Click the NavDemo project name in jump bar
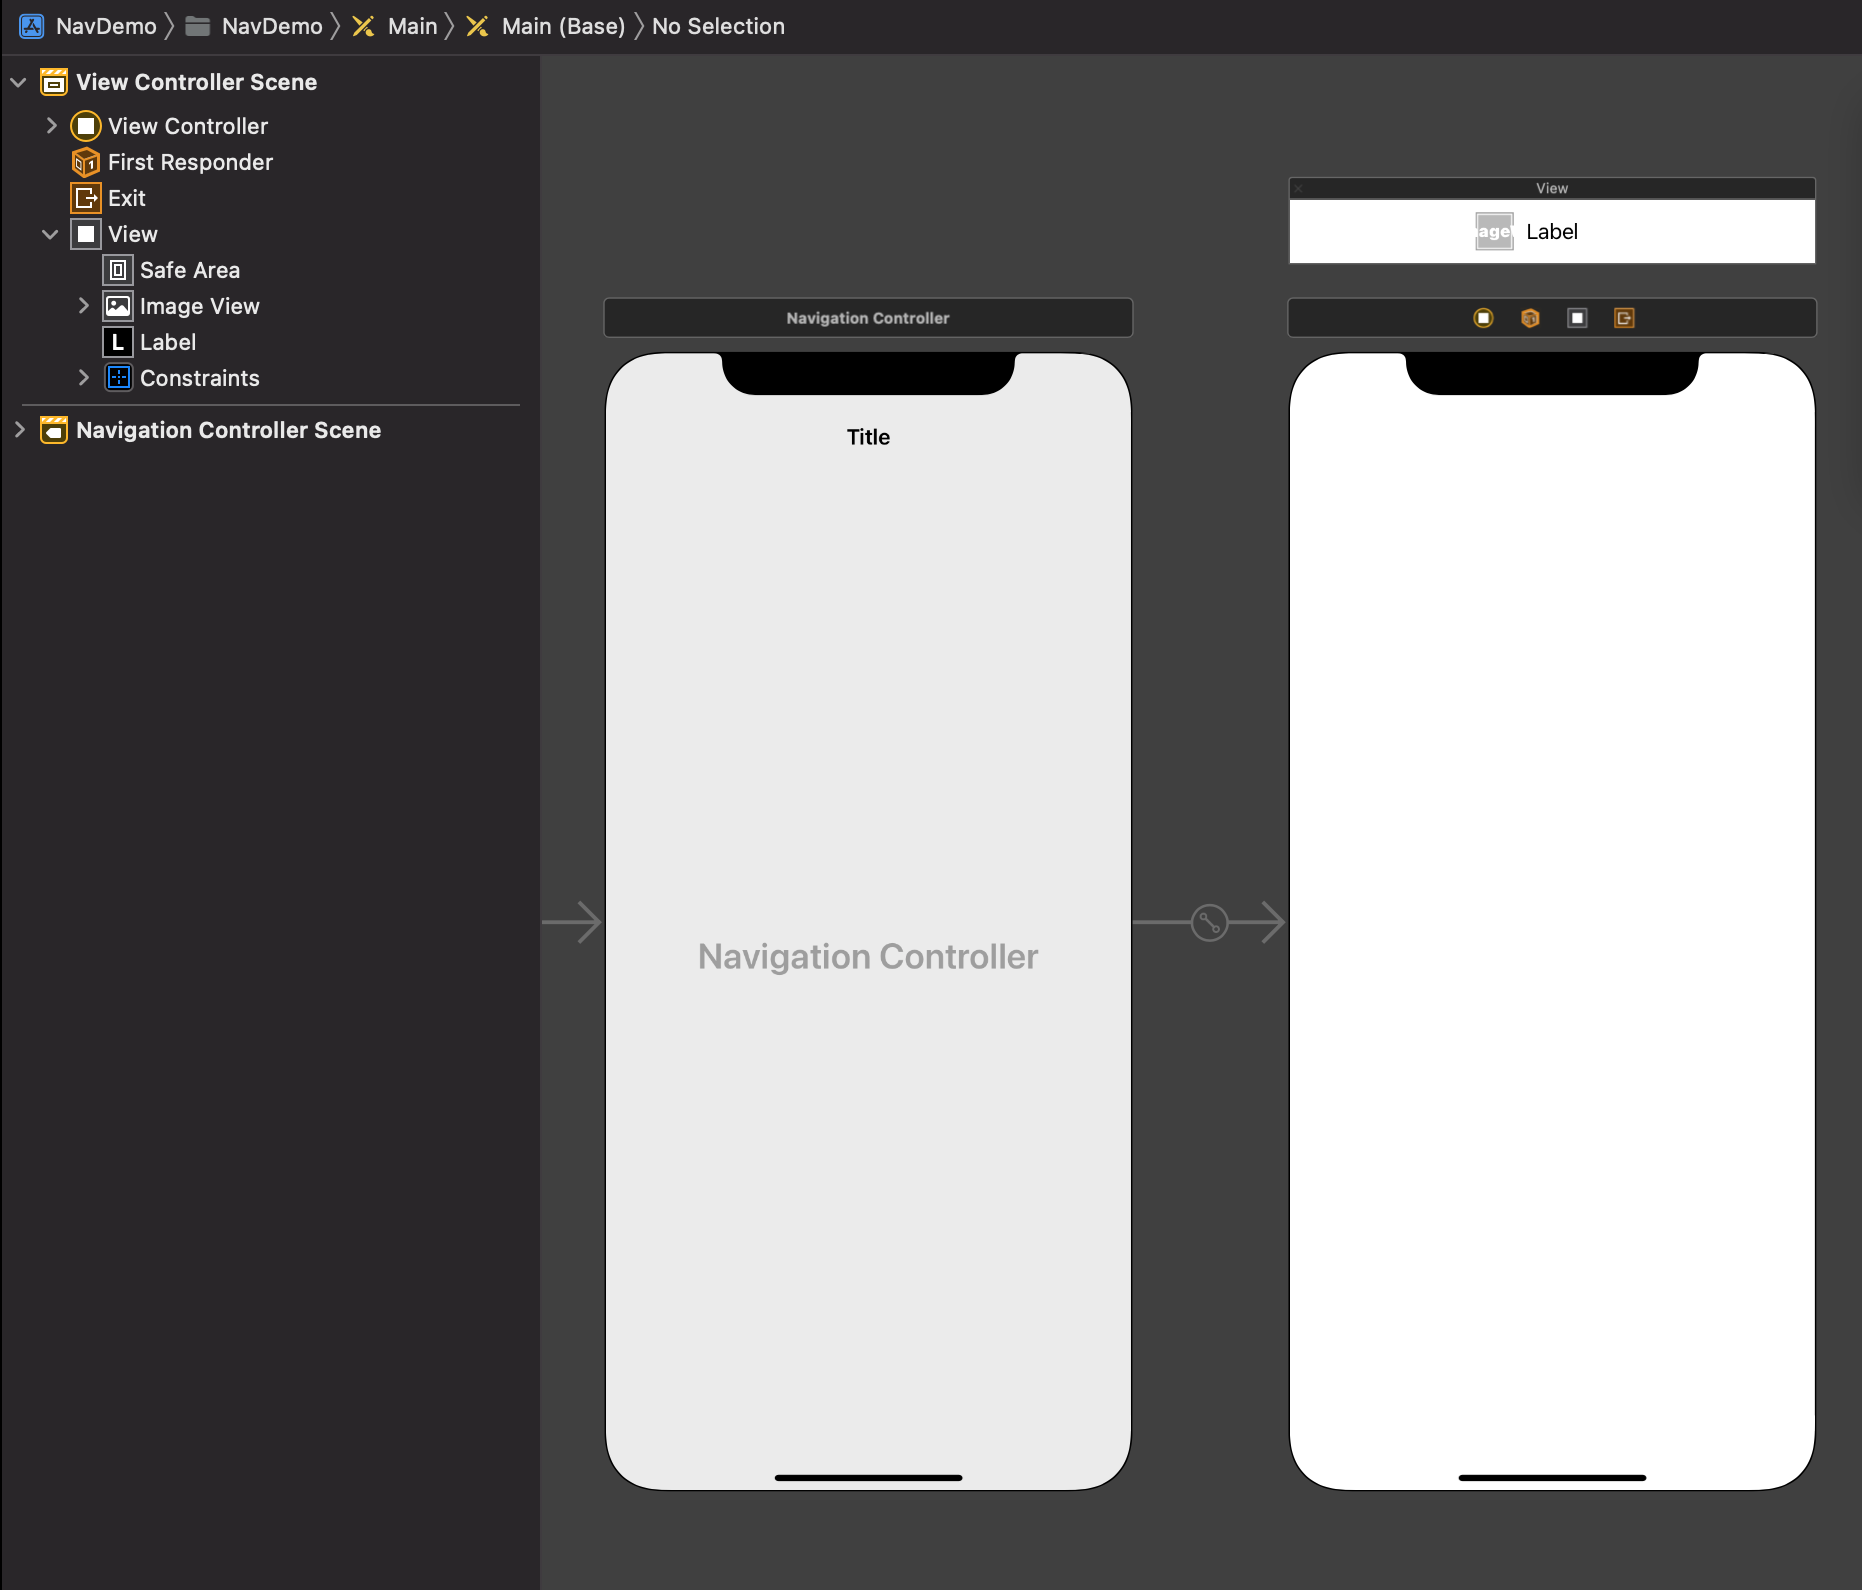1862x1590 pixels. [106, 26]
